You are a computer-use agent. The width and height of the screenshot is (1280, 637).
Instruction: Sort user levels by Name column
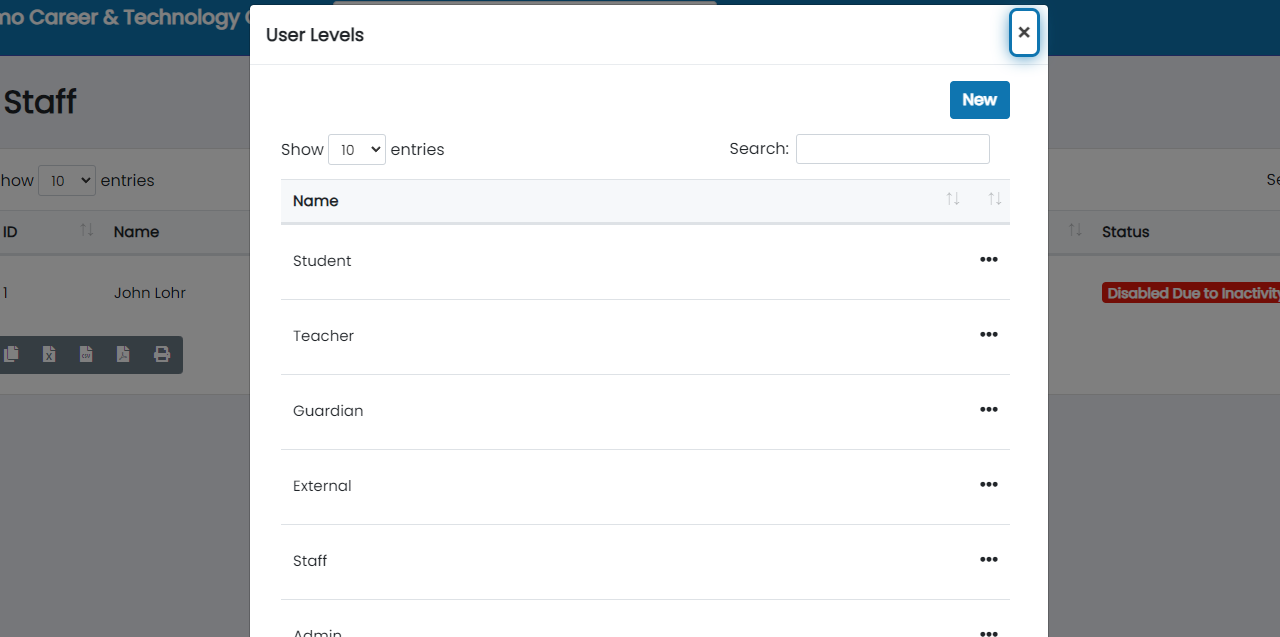pyautogui.click(x=316, y=201)
